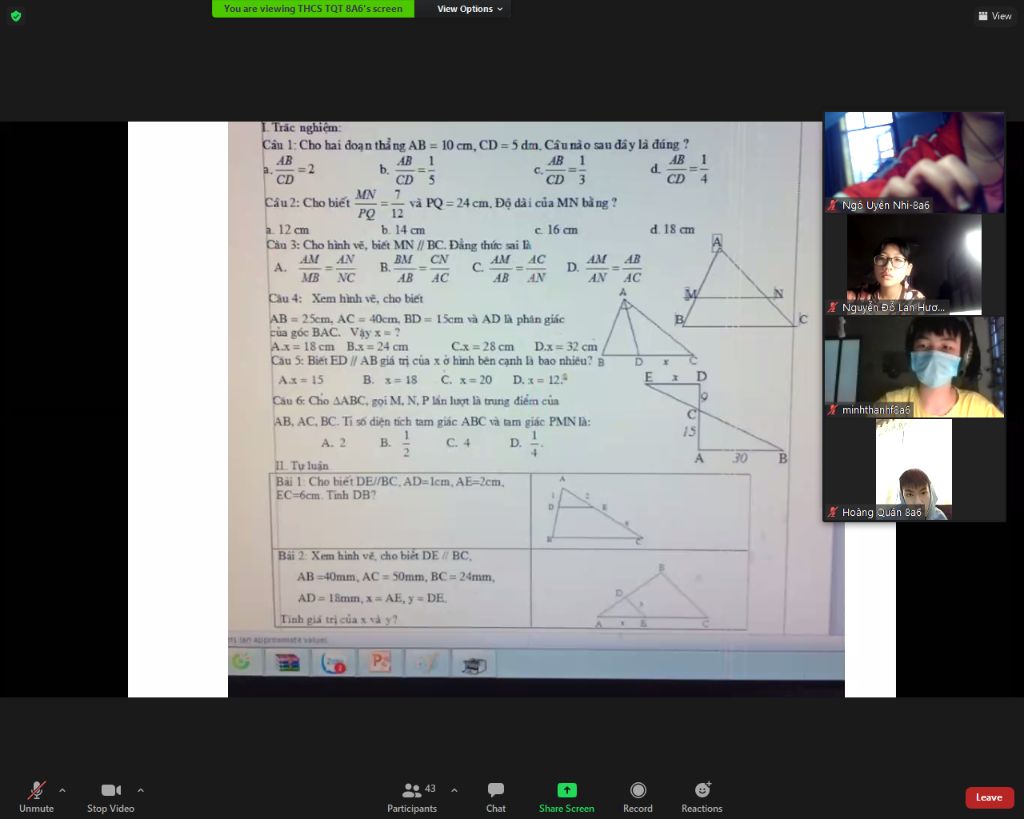
Task: Click the PowerPoint icon in shared taskbar
Action: pos(380,662)
